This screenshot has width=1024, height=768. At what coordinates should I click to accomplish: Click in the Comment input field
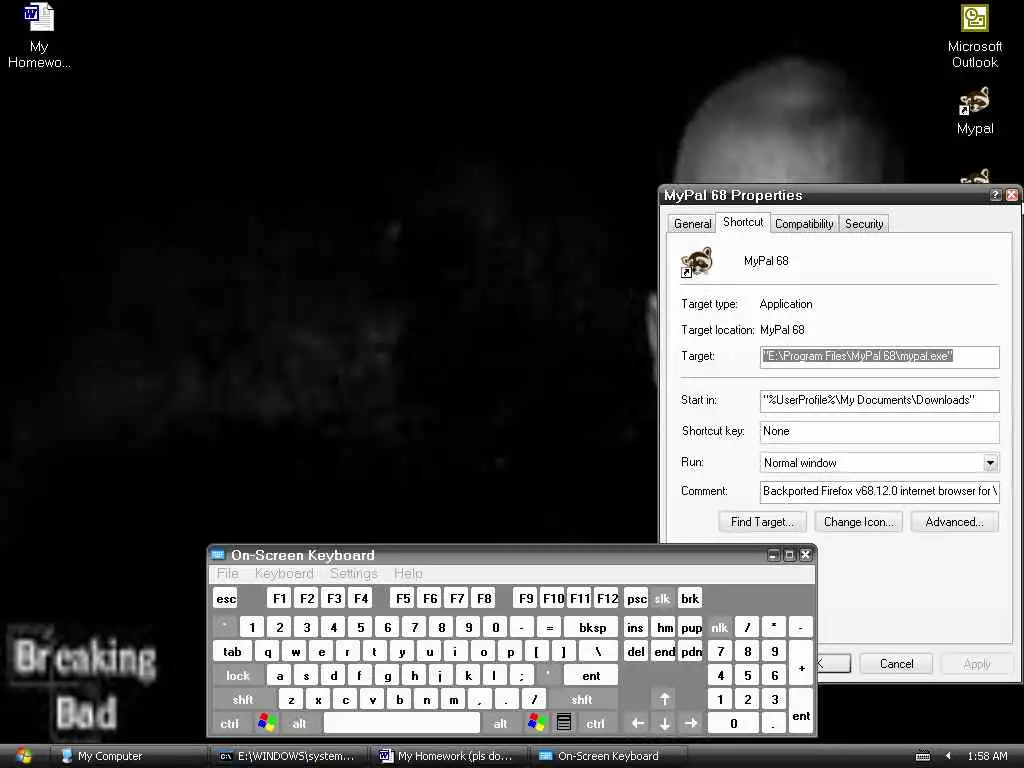tap(879, 492)
